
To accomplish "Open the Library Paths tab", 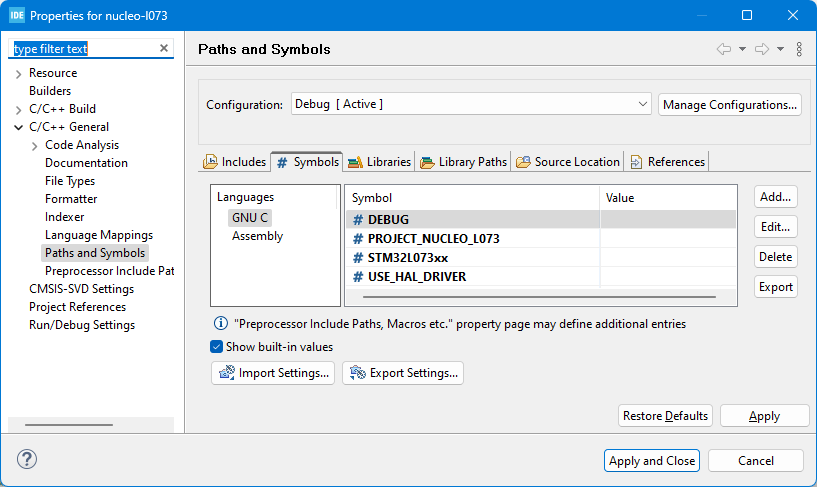I will (x=464, y=162).
